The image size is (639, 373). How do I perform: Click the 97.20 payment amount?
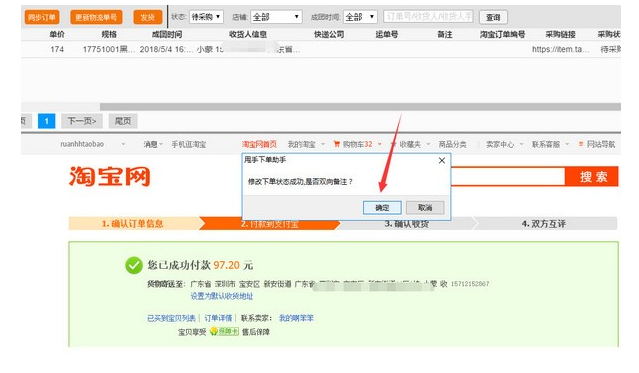tap(227, 265)
